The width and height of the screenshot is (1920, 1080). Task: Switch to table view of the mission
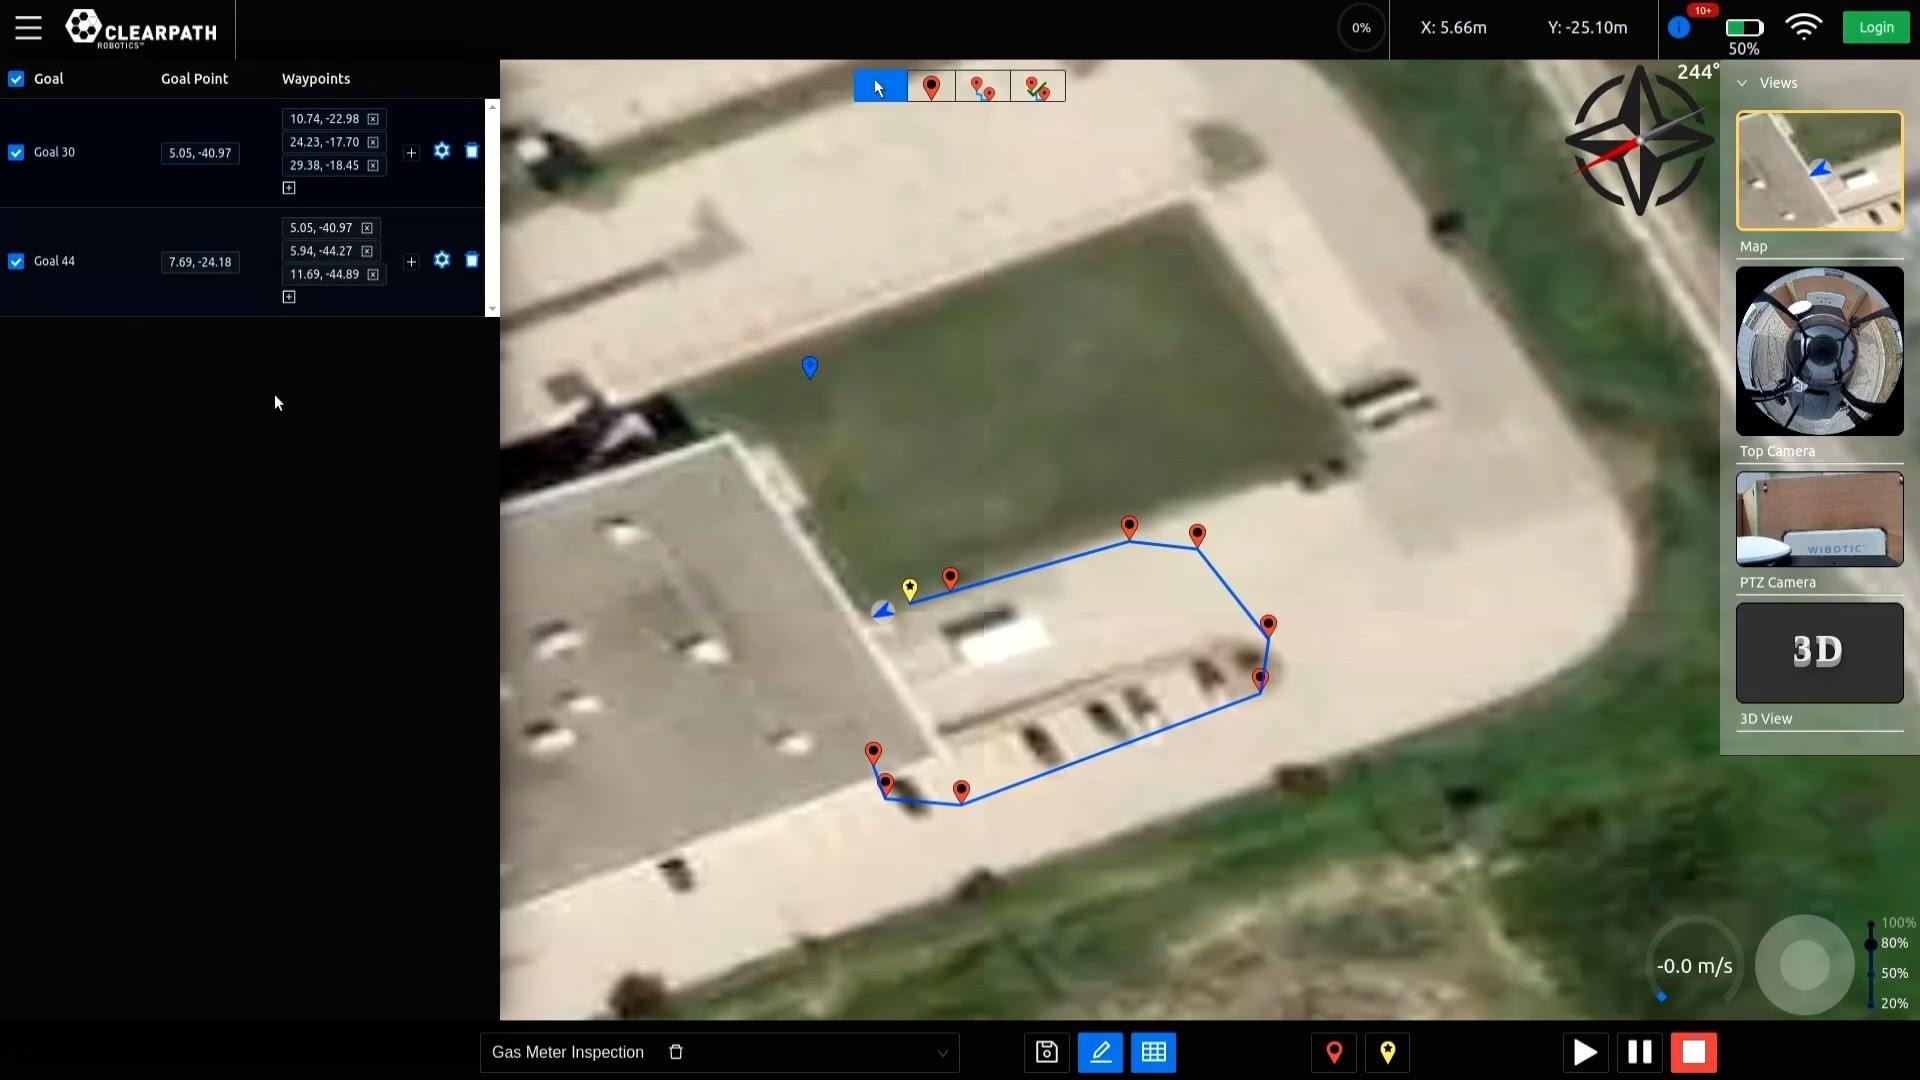pos(1154,1052)
